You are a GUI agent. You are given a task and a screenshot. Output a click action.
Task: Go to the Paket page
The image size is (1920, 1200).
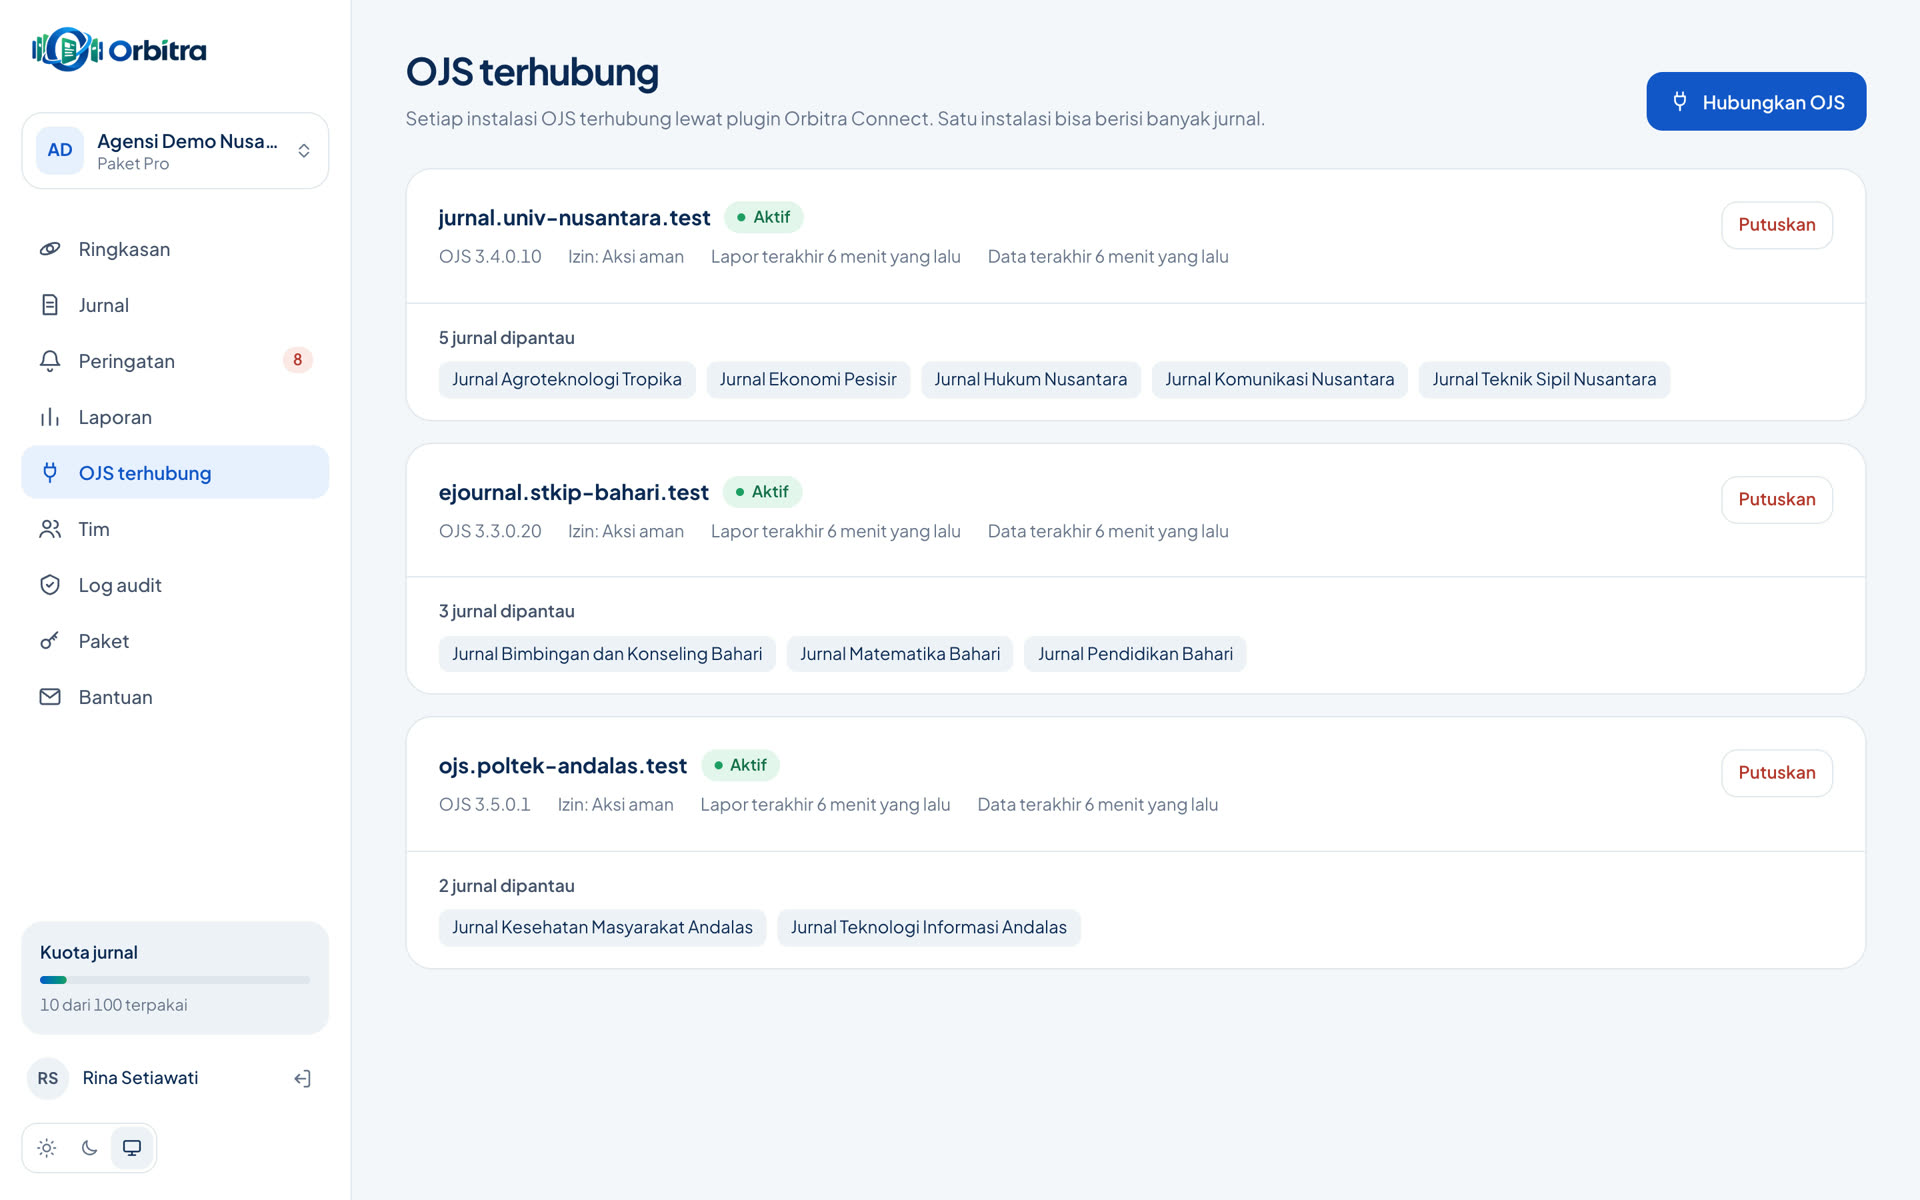[175, 641]
